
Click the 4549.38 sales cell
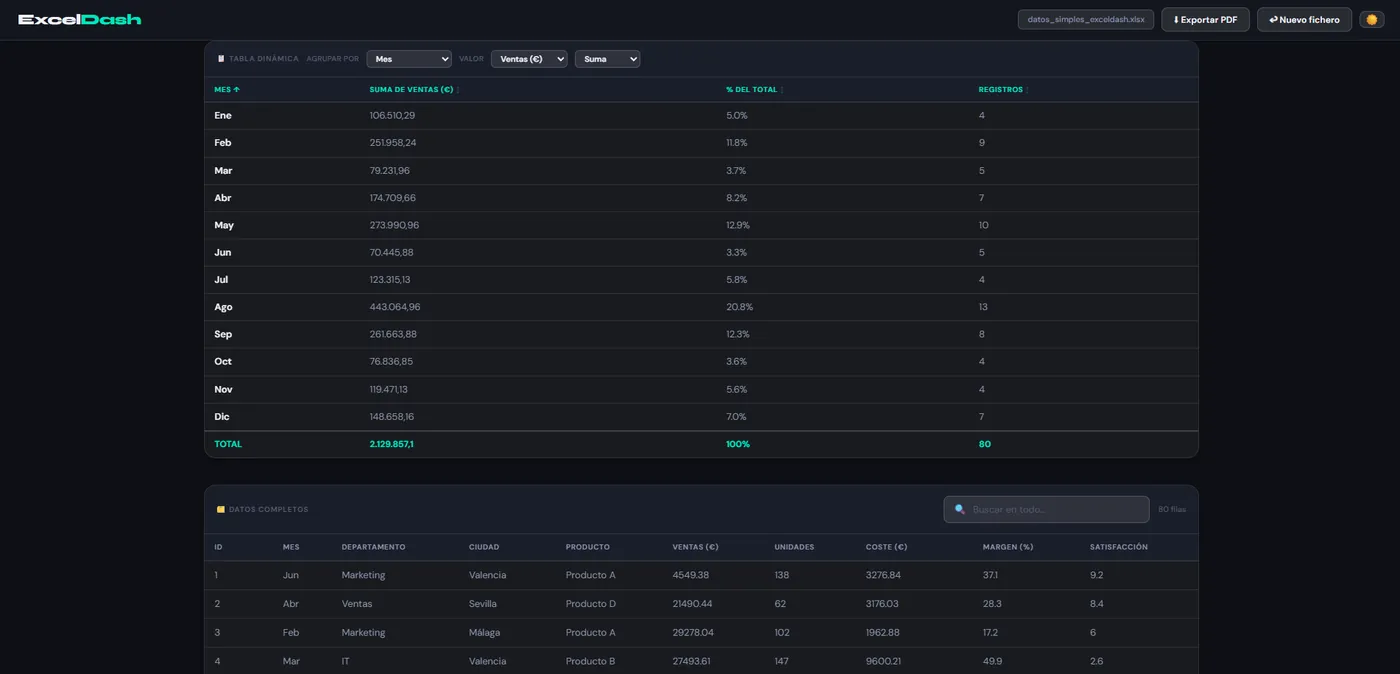pyautogui.click(x=691, y=575)
